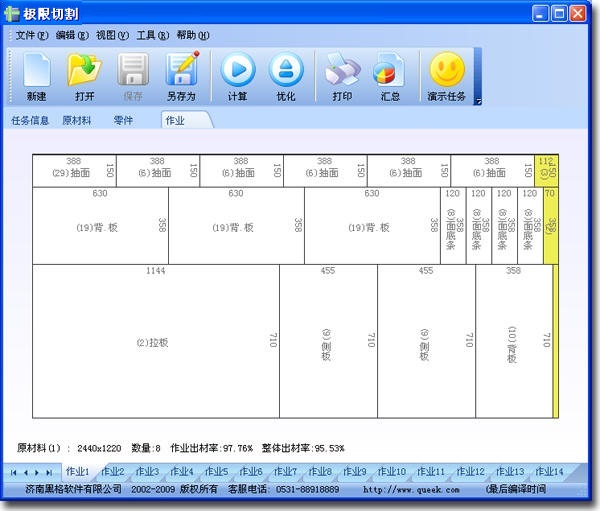Image resolution: width=600 pixels, height=511 pixels.
Task: Jump to the last sheet with the arrow
Action: point(50,472)
